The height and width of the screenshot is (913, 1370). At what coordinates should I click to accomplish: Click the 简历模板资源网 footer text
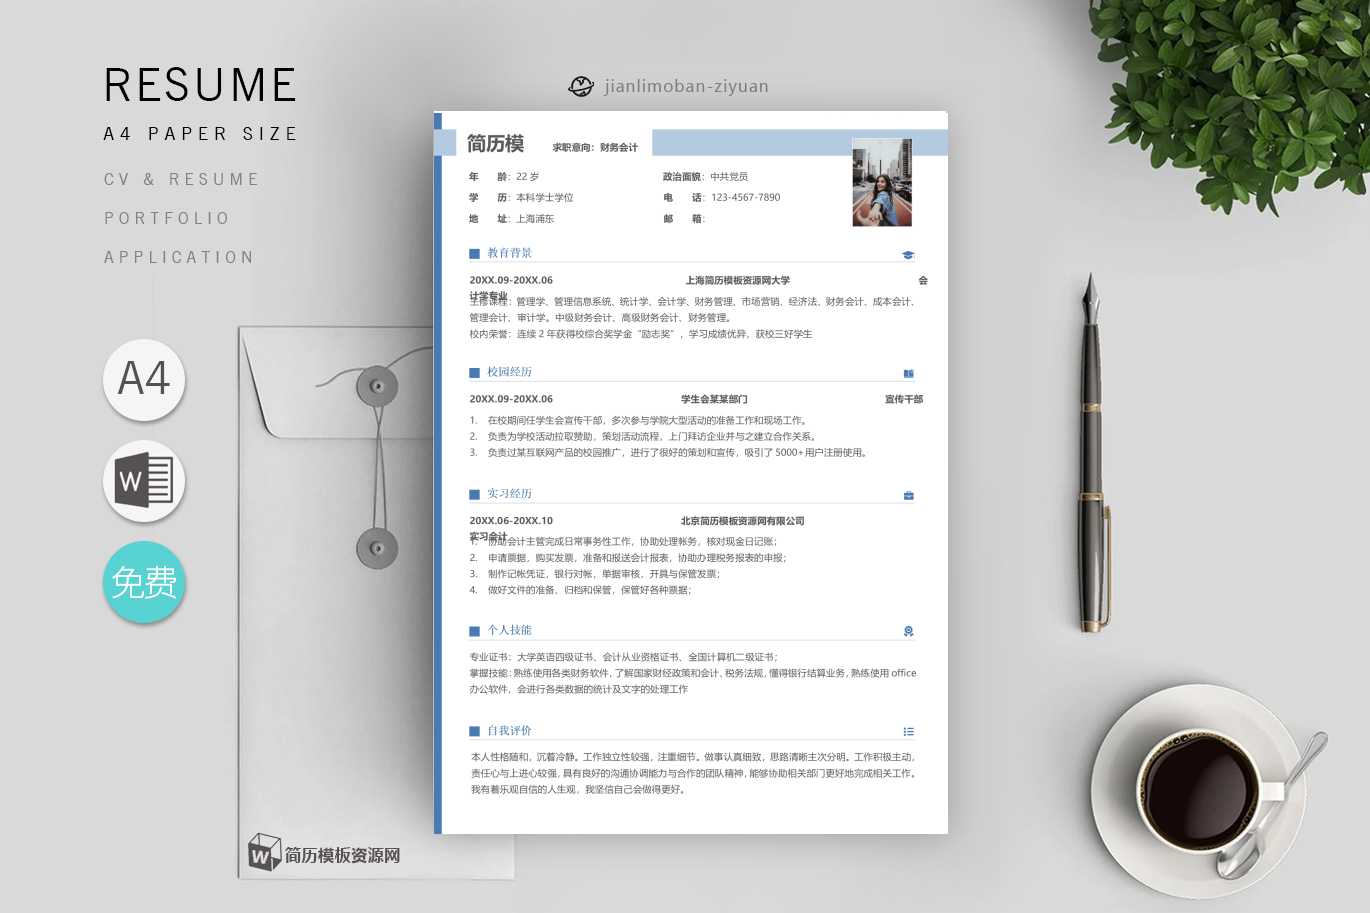[x=342, y=855]
